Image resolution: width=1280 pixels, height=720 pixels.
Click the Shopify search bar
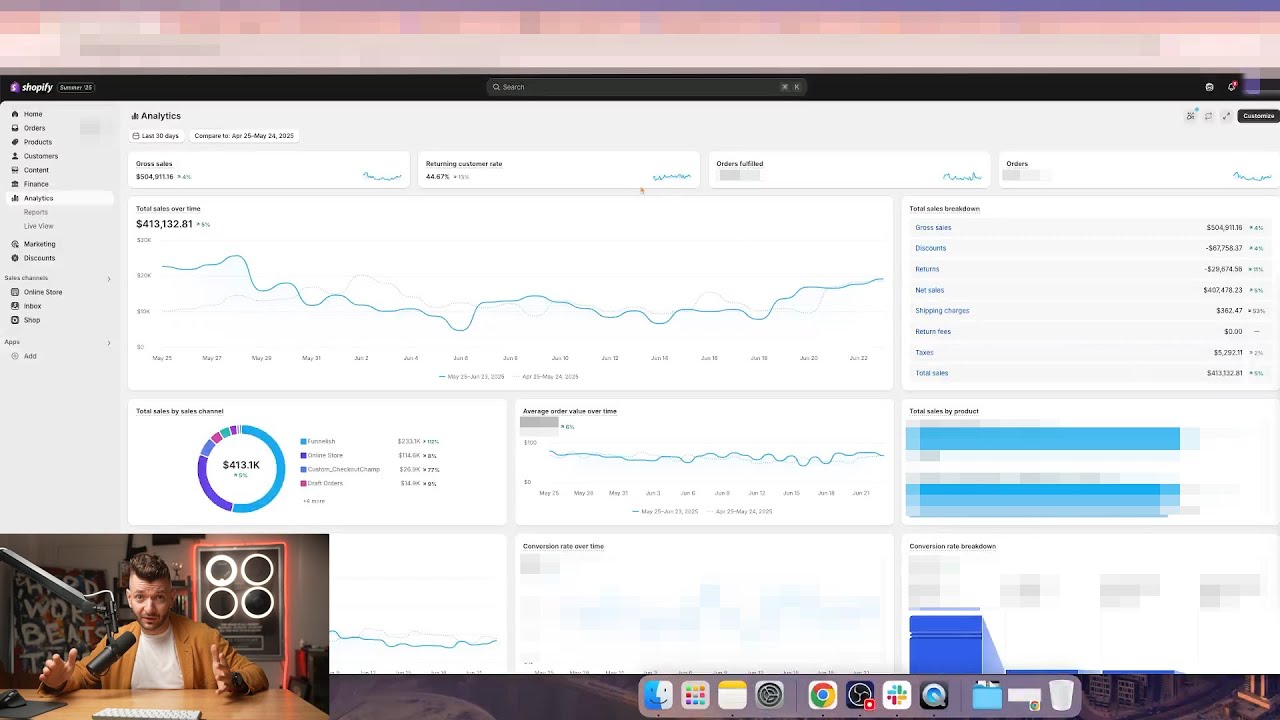coord(646,87)
